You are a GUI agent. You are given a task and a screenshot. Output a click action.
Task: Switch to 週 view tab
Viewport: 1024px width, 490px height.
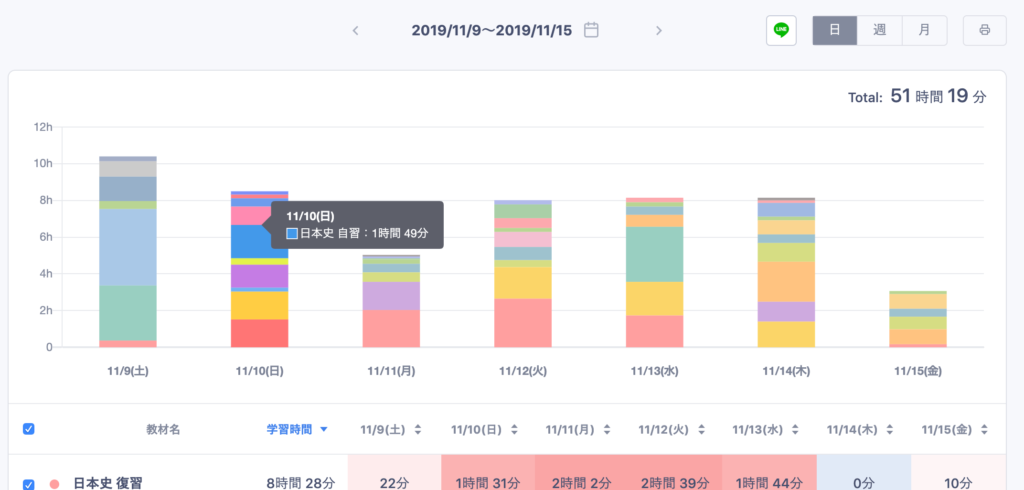(x=879, y=30)
